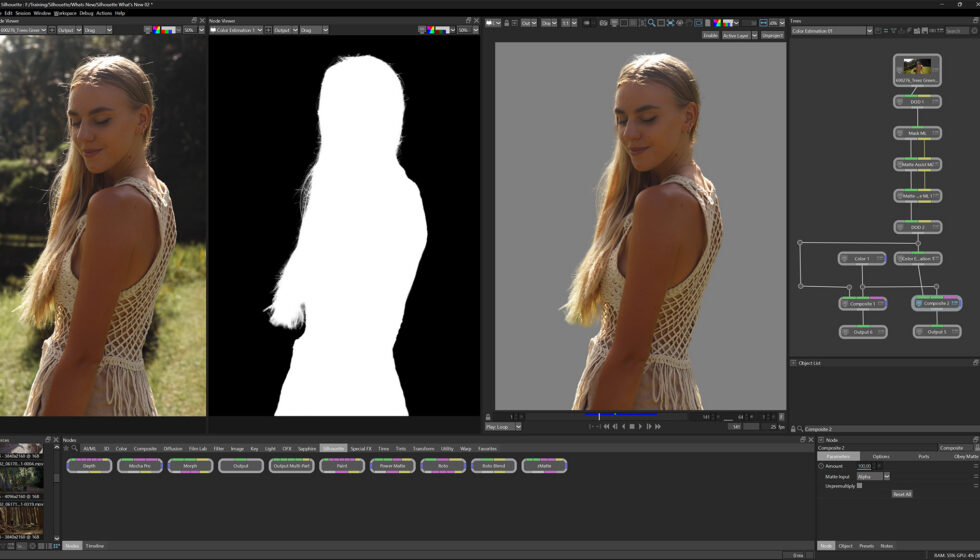Screen dimensions: 980x560
Task: Click the lock icon beside Composite 2 search
Action: tap(793, 429)
